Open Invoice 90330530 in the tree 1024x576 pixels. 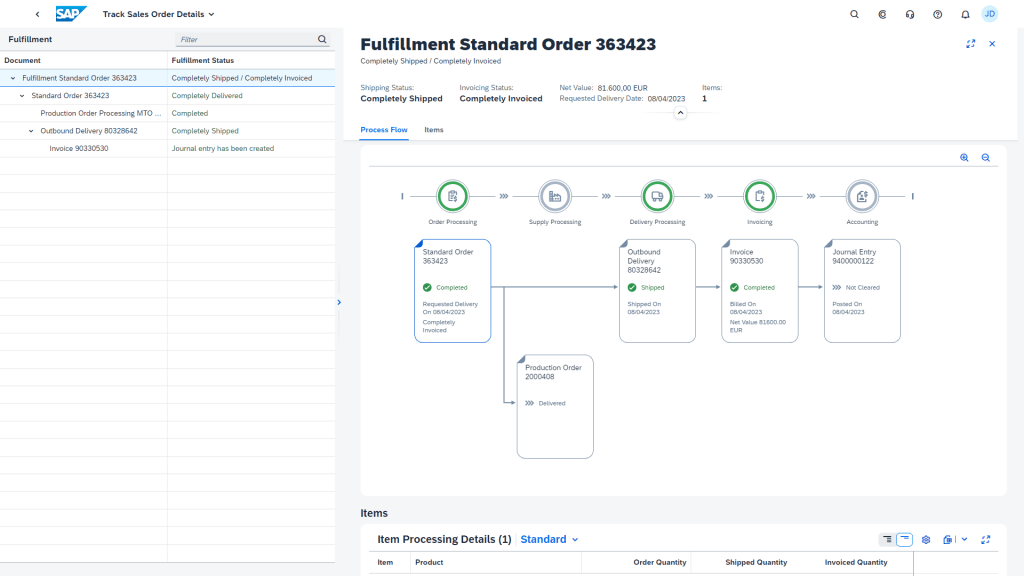pyautogui.click(x=79, y=149)
